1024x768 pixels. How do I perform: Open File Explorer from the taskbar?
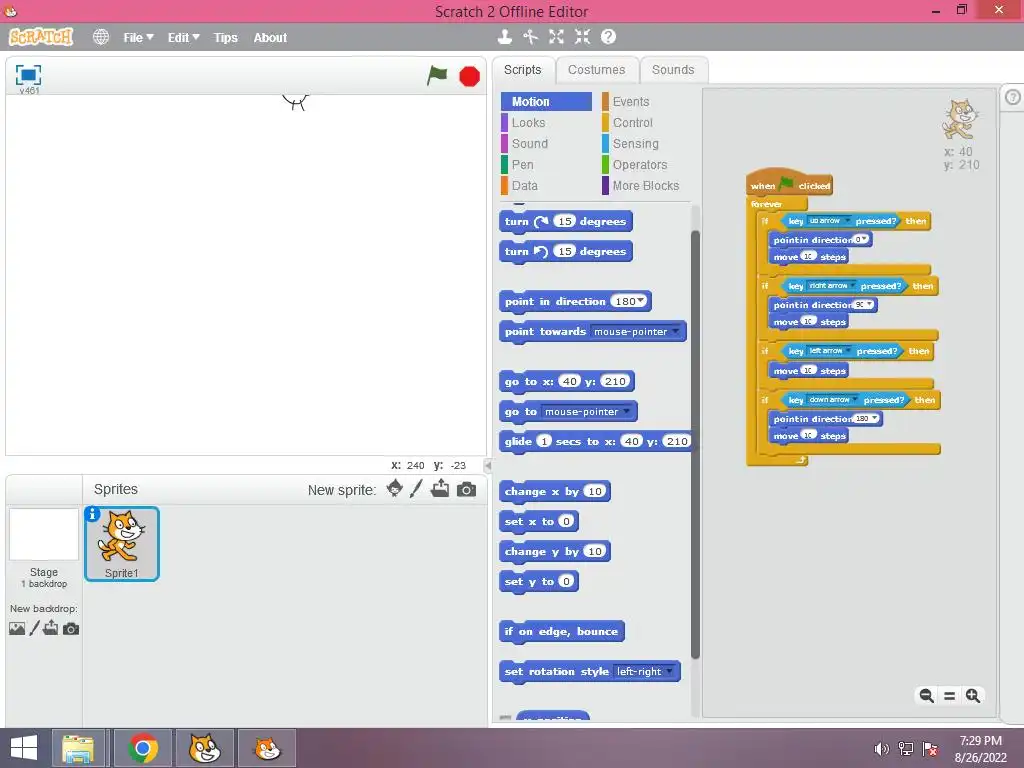(x=78, y=748)
